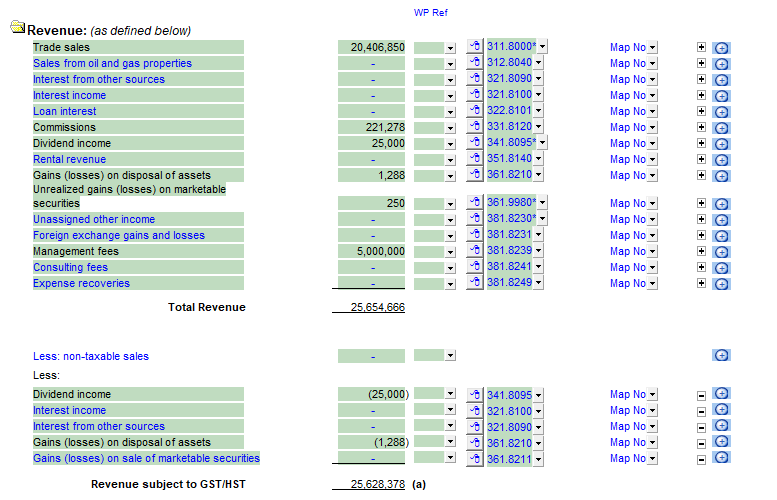
Task: Open Rental revenue link
Action: point(69,160)
